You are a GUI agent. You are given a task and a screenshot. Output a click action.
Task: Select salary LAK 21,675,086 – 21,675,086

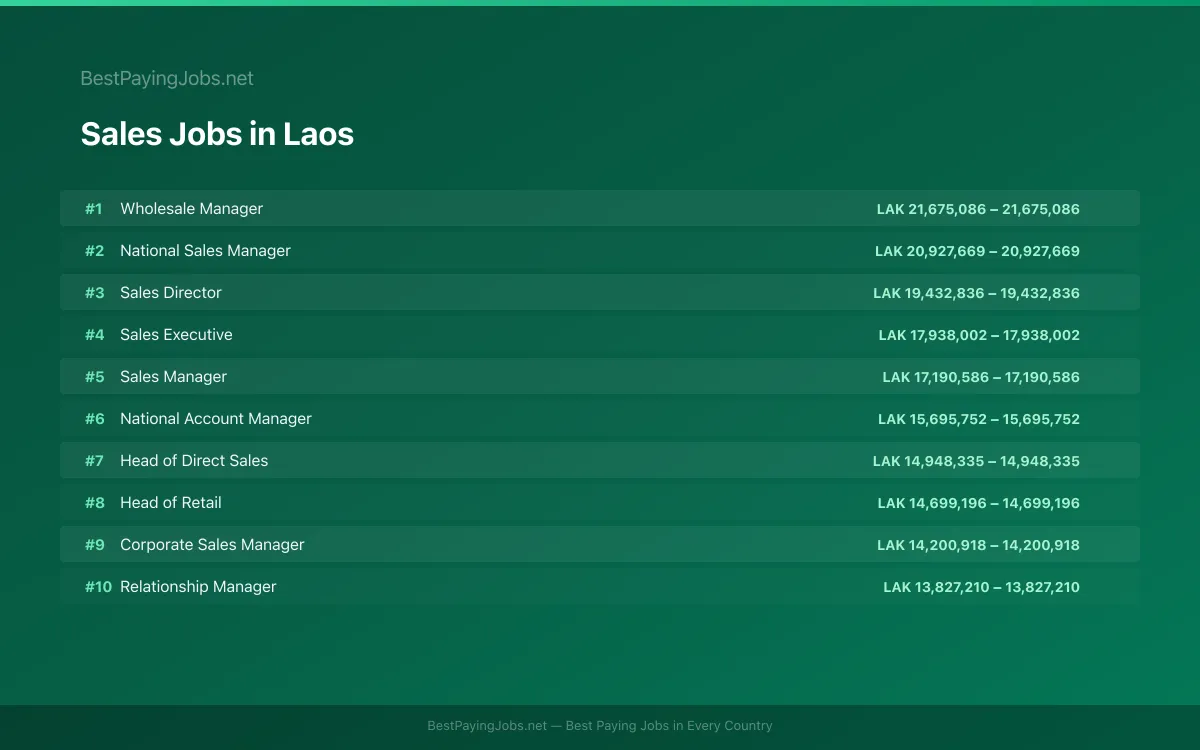pos(978,209)
